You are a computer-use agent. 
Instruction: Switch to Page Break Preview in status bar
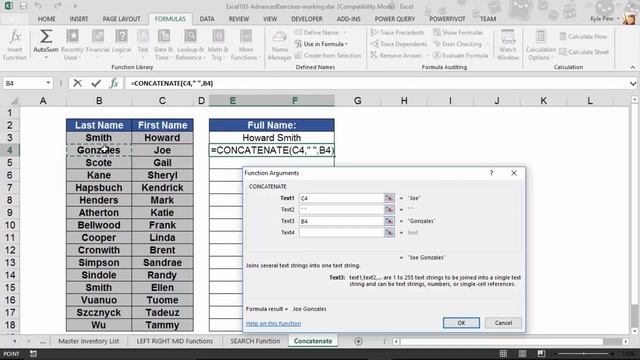coord(541,353)
